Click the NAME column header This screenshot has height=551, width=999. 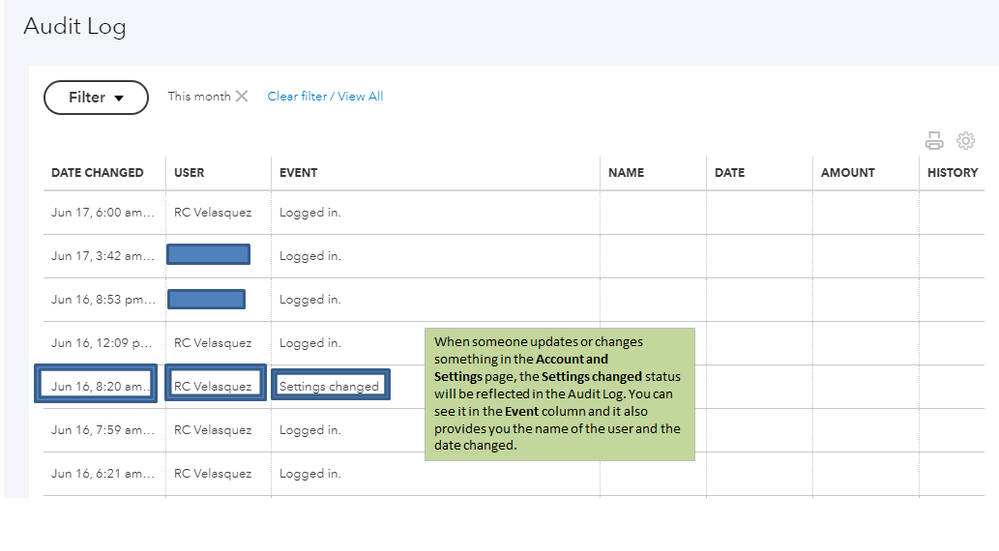click(626, 173)
